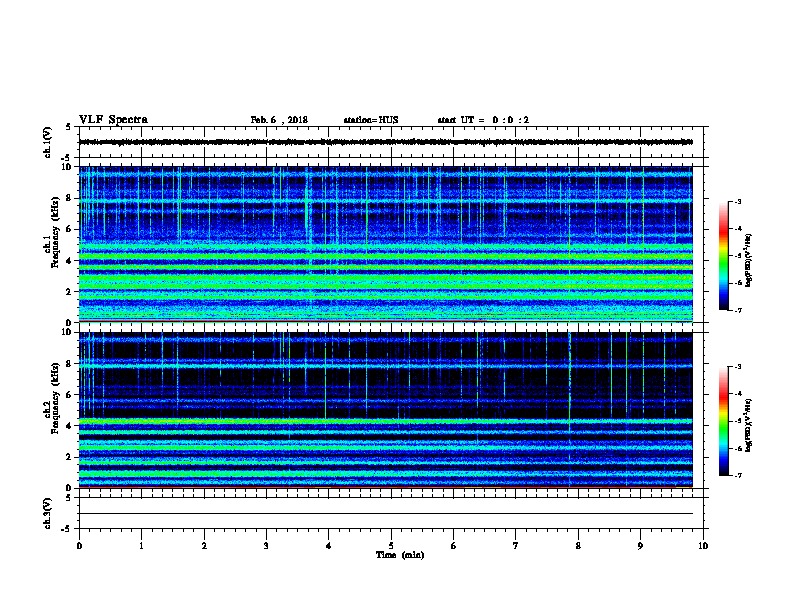This screenshot has height=612, width=792.
Task: Click the 'VLF Spectra' plot title
Action: coord(113,120)
